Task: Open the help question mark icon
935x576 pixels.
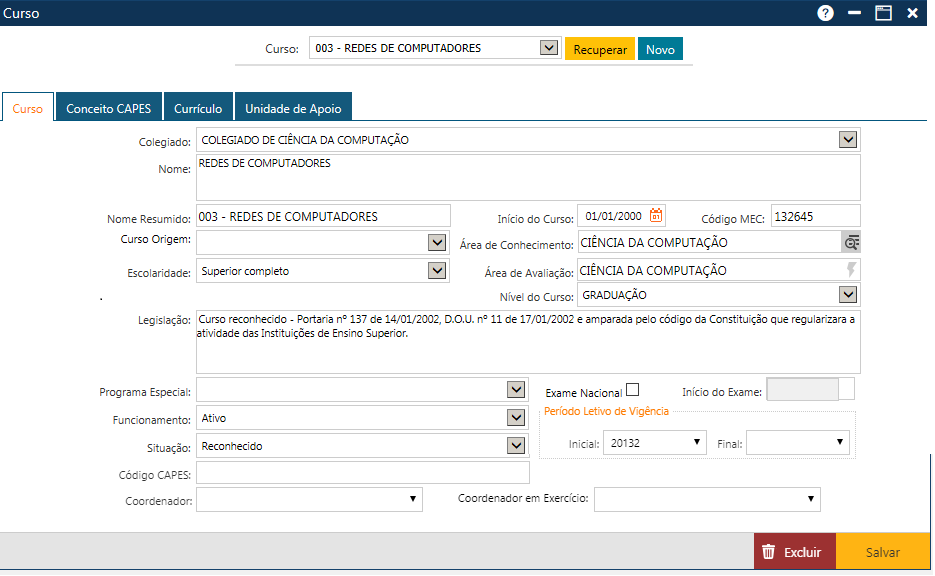Action: pyautogui.click(x=825, y=13)
